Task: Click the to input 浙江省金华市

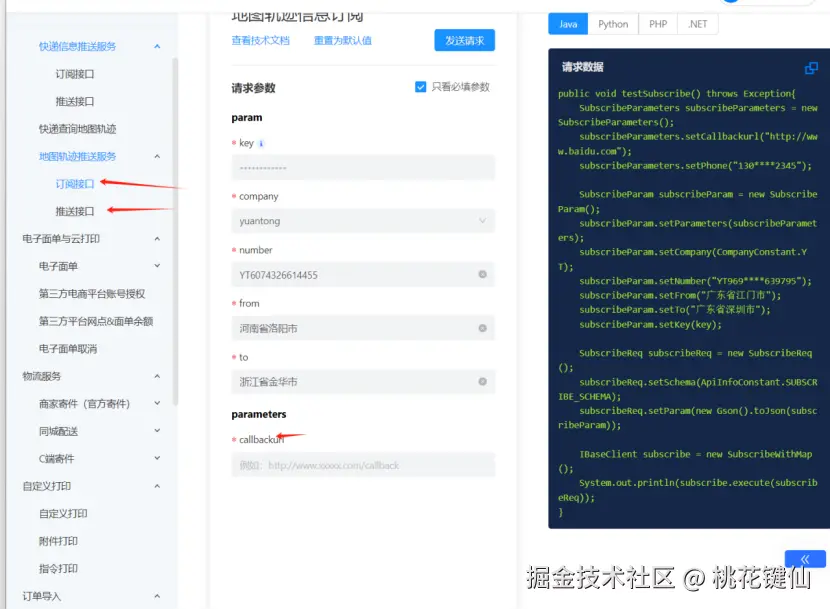Action: coord(363,382)
